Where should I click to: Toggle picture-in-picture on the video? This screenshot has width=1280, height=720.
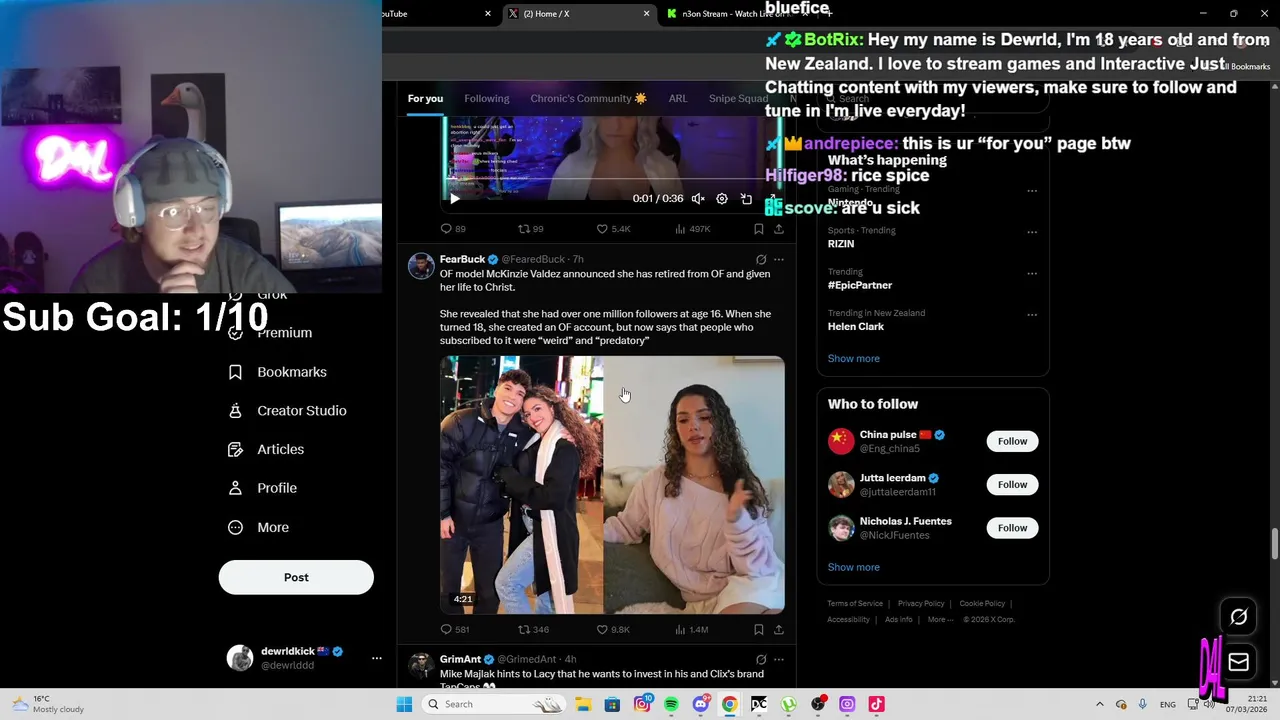[746, 199]
